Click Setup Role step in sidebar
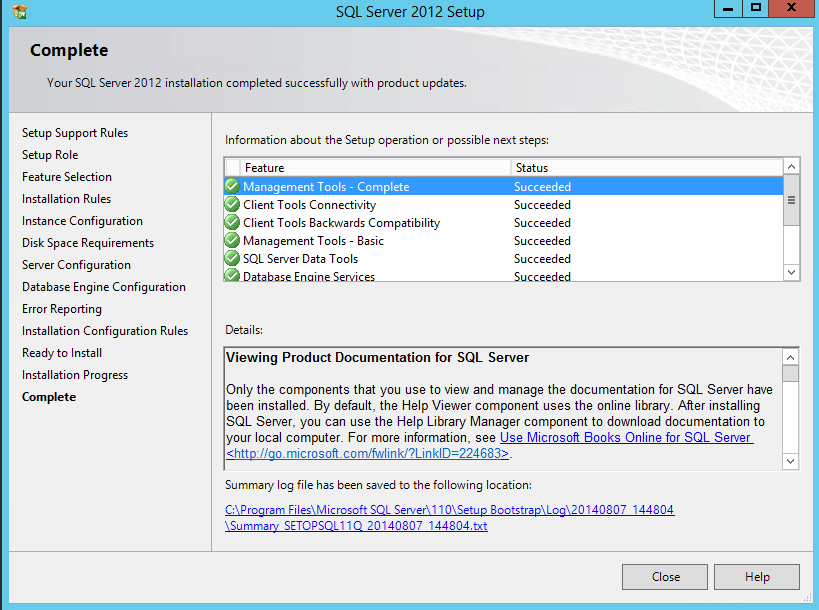819x610 pixels. (50, 155)
